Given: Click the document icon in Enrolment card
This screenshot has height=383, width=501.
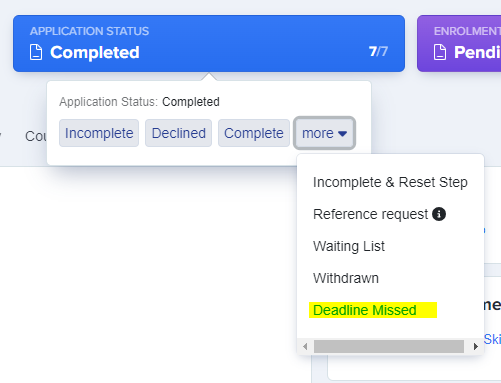Looking at the screenshot, I should [440, 52].
